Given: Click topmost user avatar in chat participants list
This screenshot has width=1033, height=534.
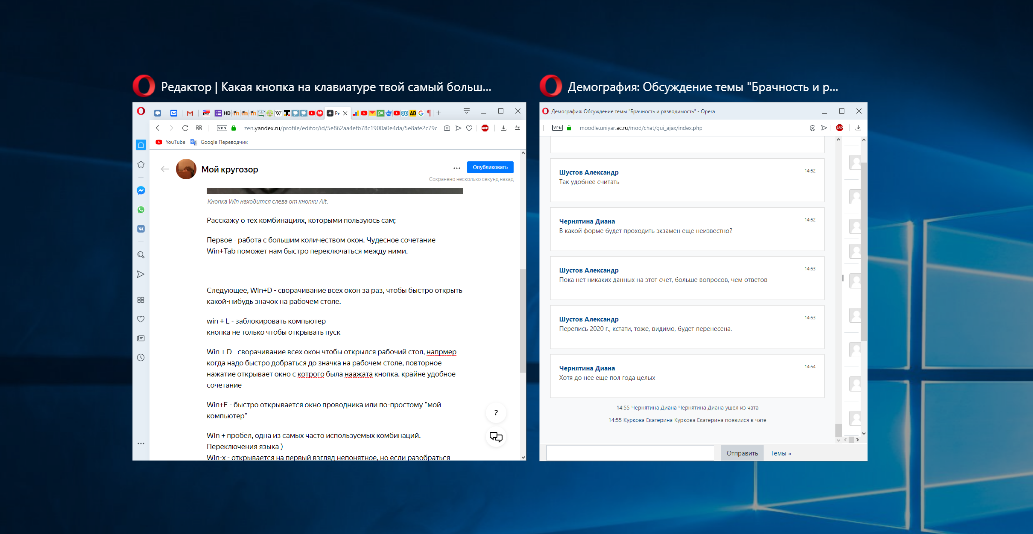Looking at the screenshot, I should (x=854, y=162).
